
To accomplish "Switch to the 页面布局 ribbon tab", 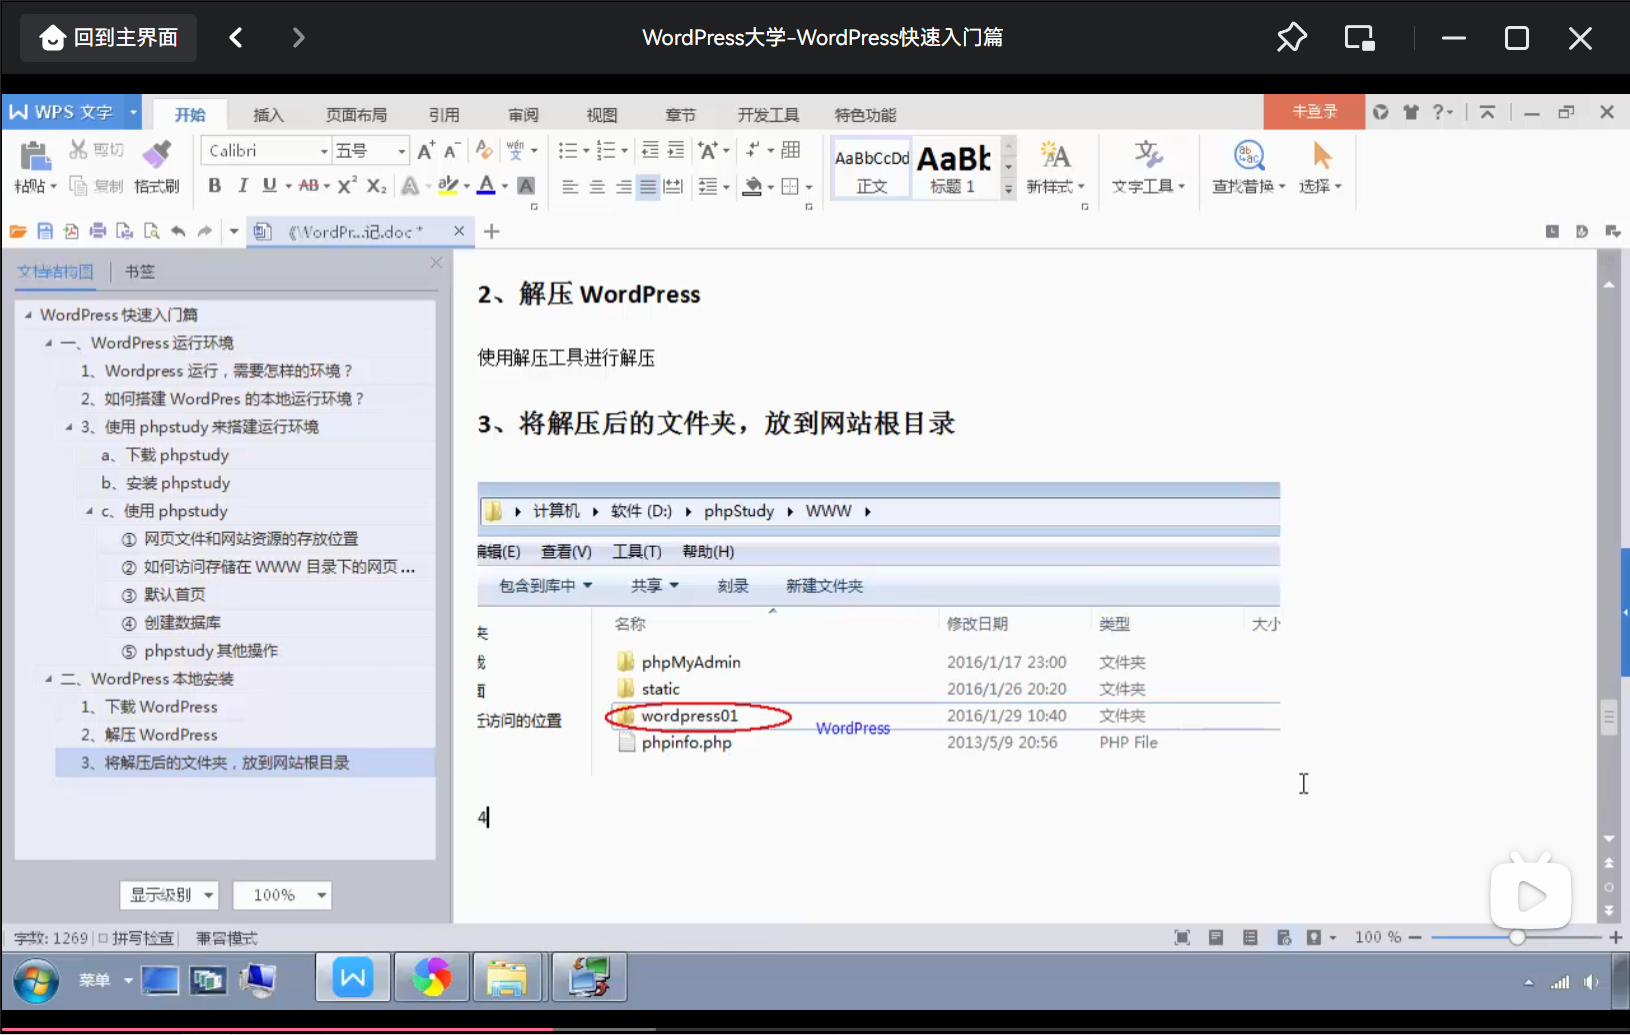I will 356,115.
